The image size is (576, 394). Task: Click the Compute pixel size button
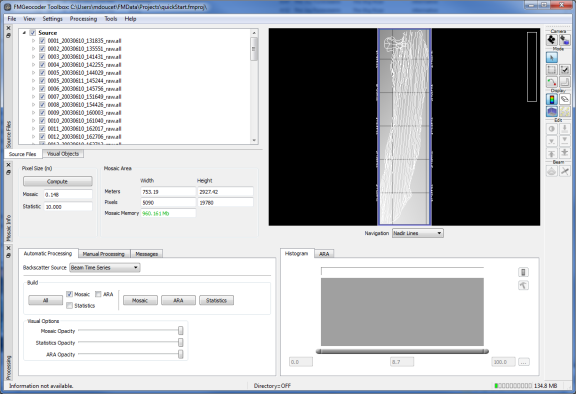(x=58, y=181)
